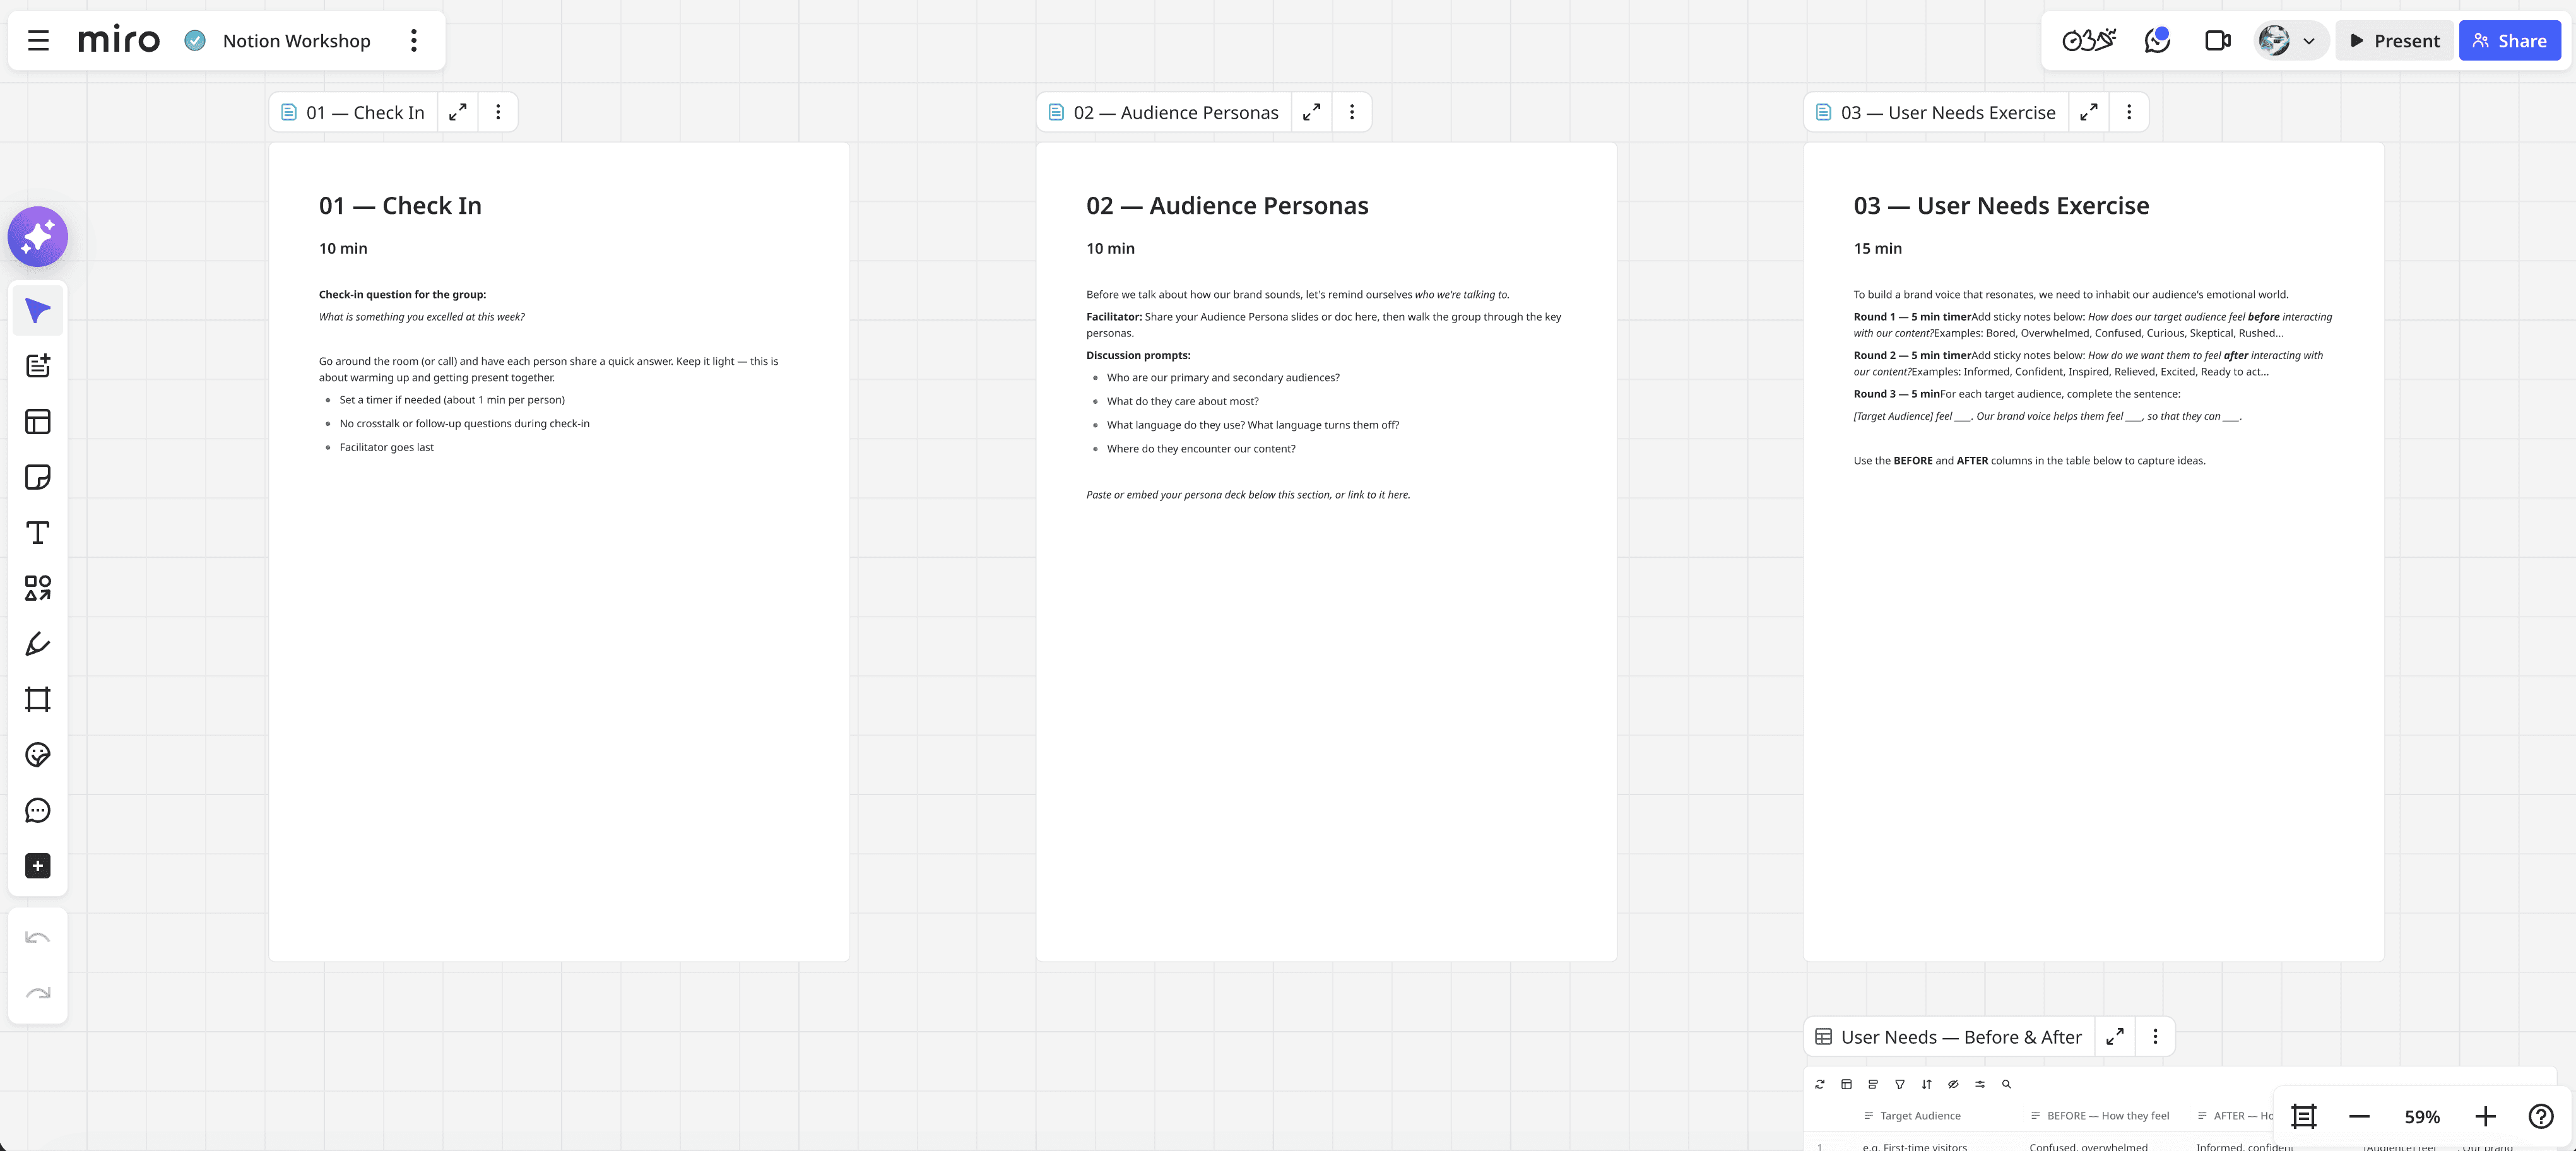The image size is (2576, 1151).
Task: Open options menu for 02 — Audience Personas
Action: click(x=1352, y=113)
